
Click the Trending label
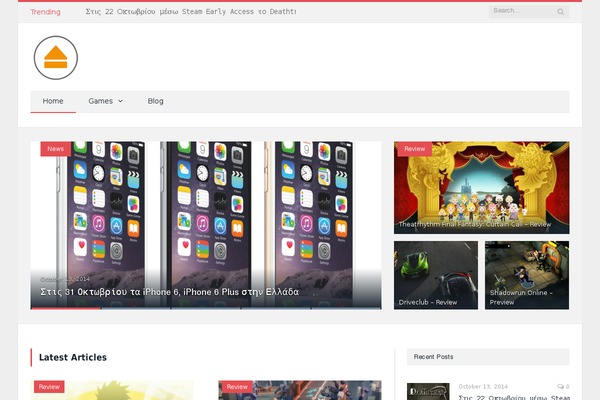(45, 12)
